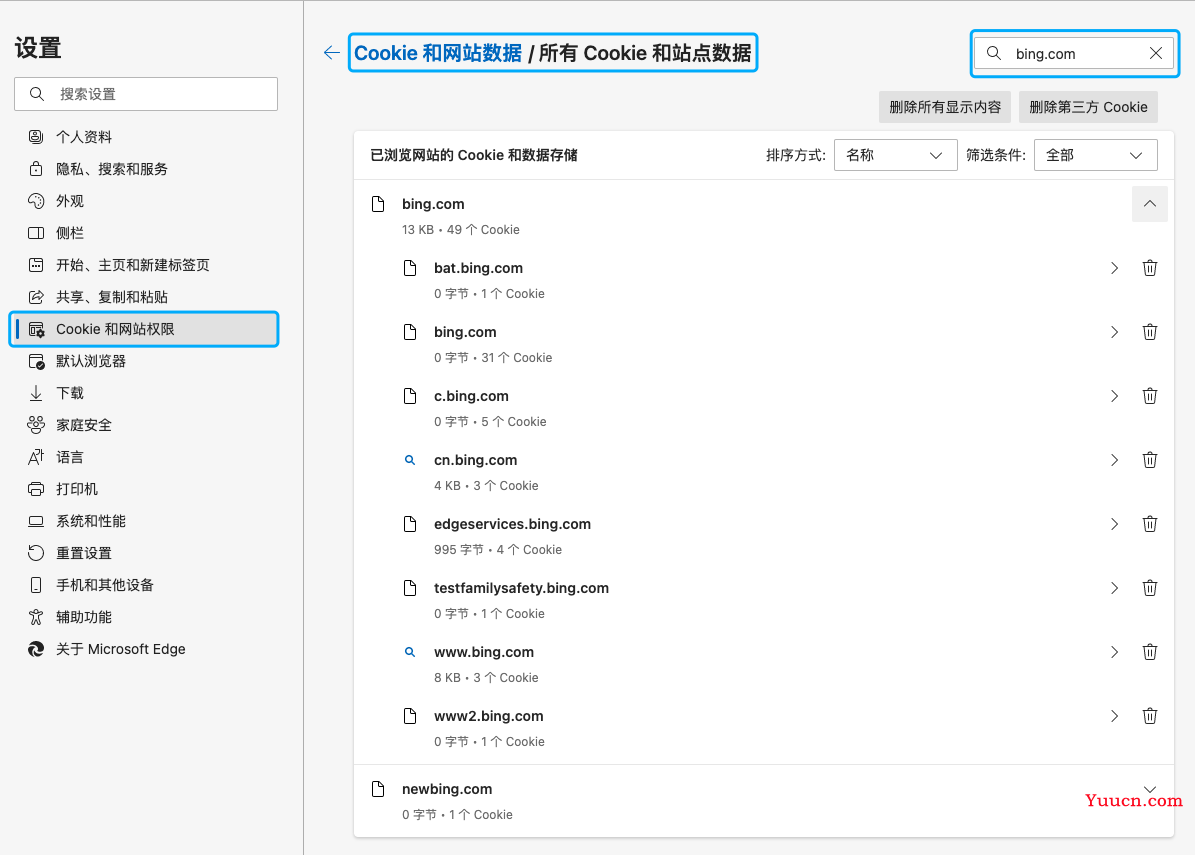
Task: Focus the 搜索设置 input field
Action: tap(146, 94)
